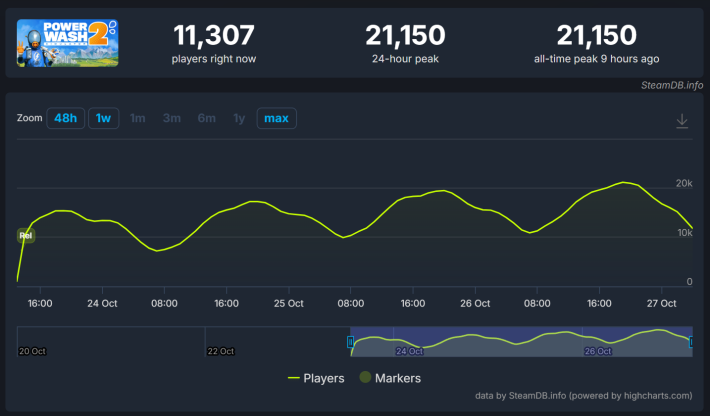Set zoom to 1y
Image resolution: width=710 pixels, height=416 pixels.
(x=239, y=118)
